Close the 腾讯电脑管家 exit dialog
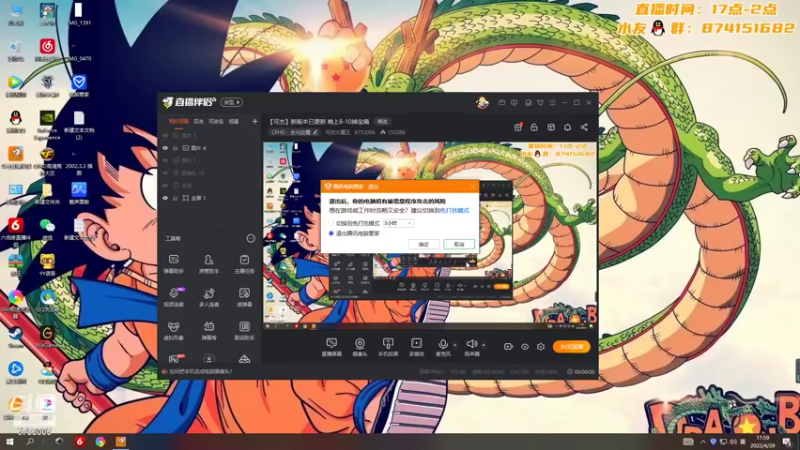The height and width of the screenshot is (450, 800). click(472, 186)
